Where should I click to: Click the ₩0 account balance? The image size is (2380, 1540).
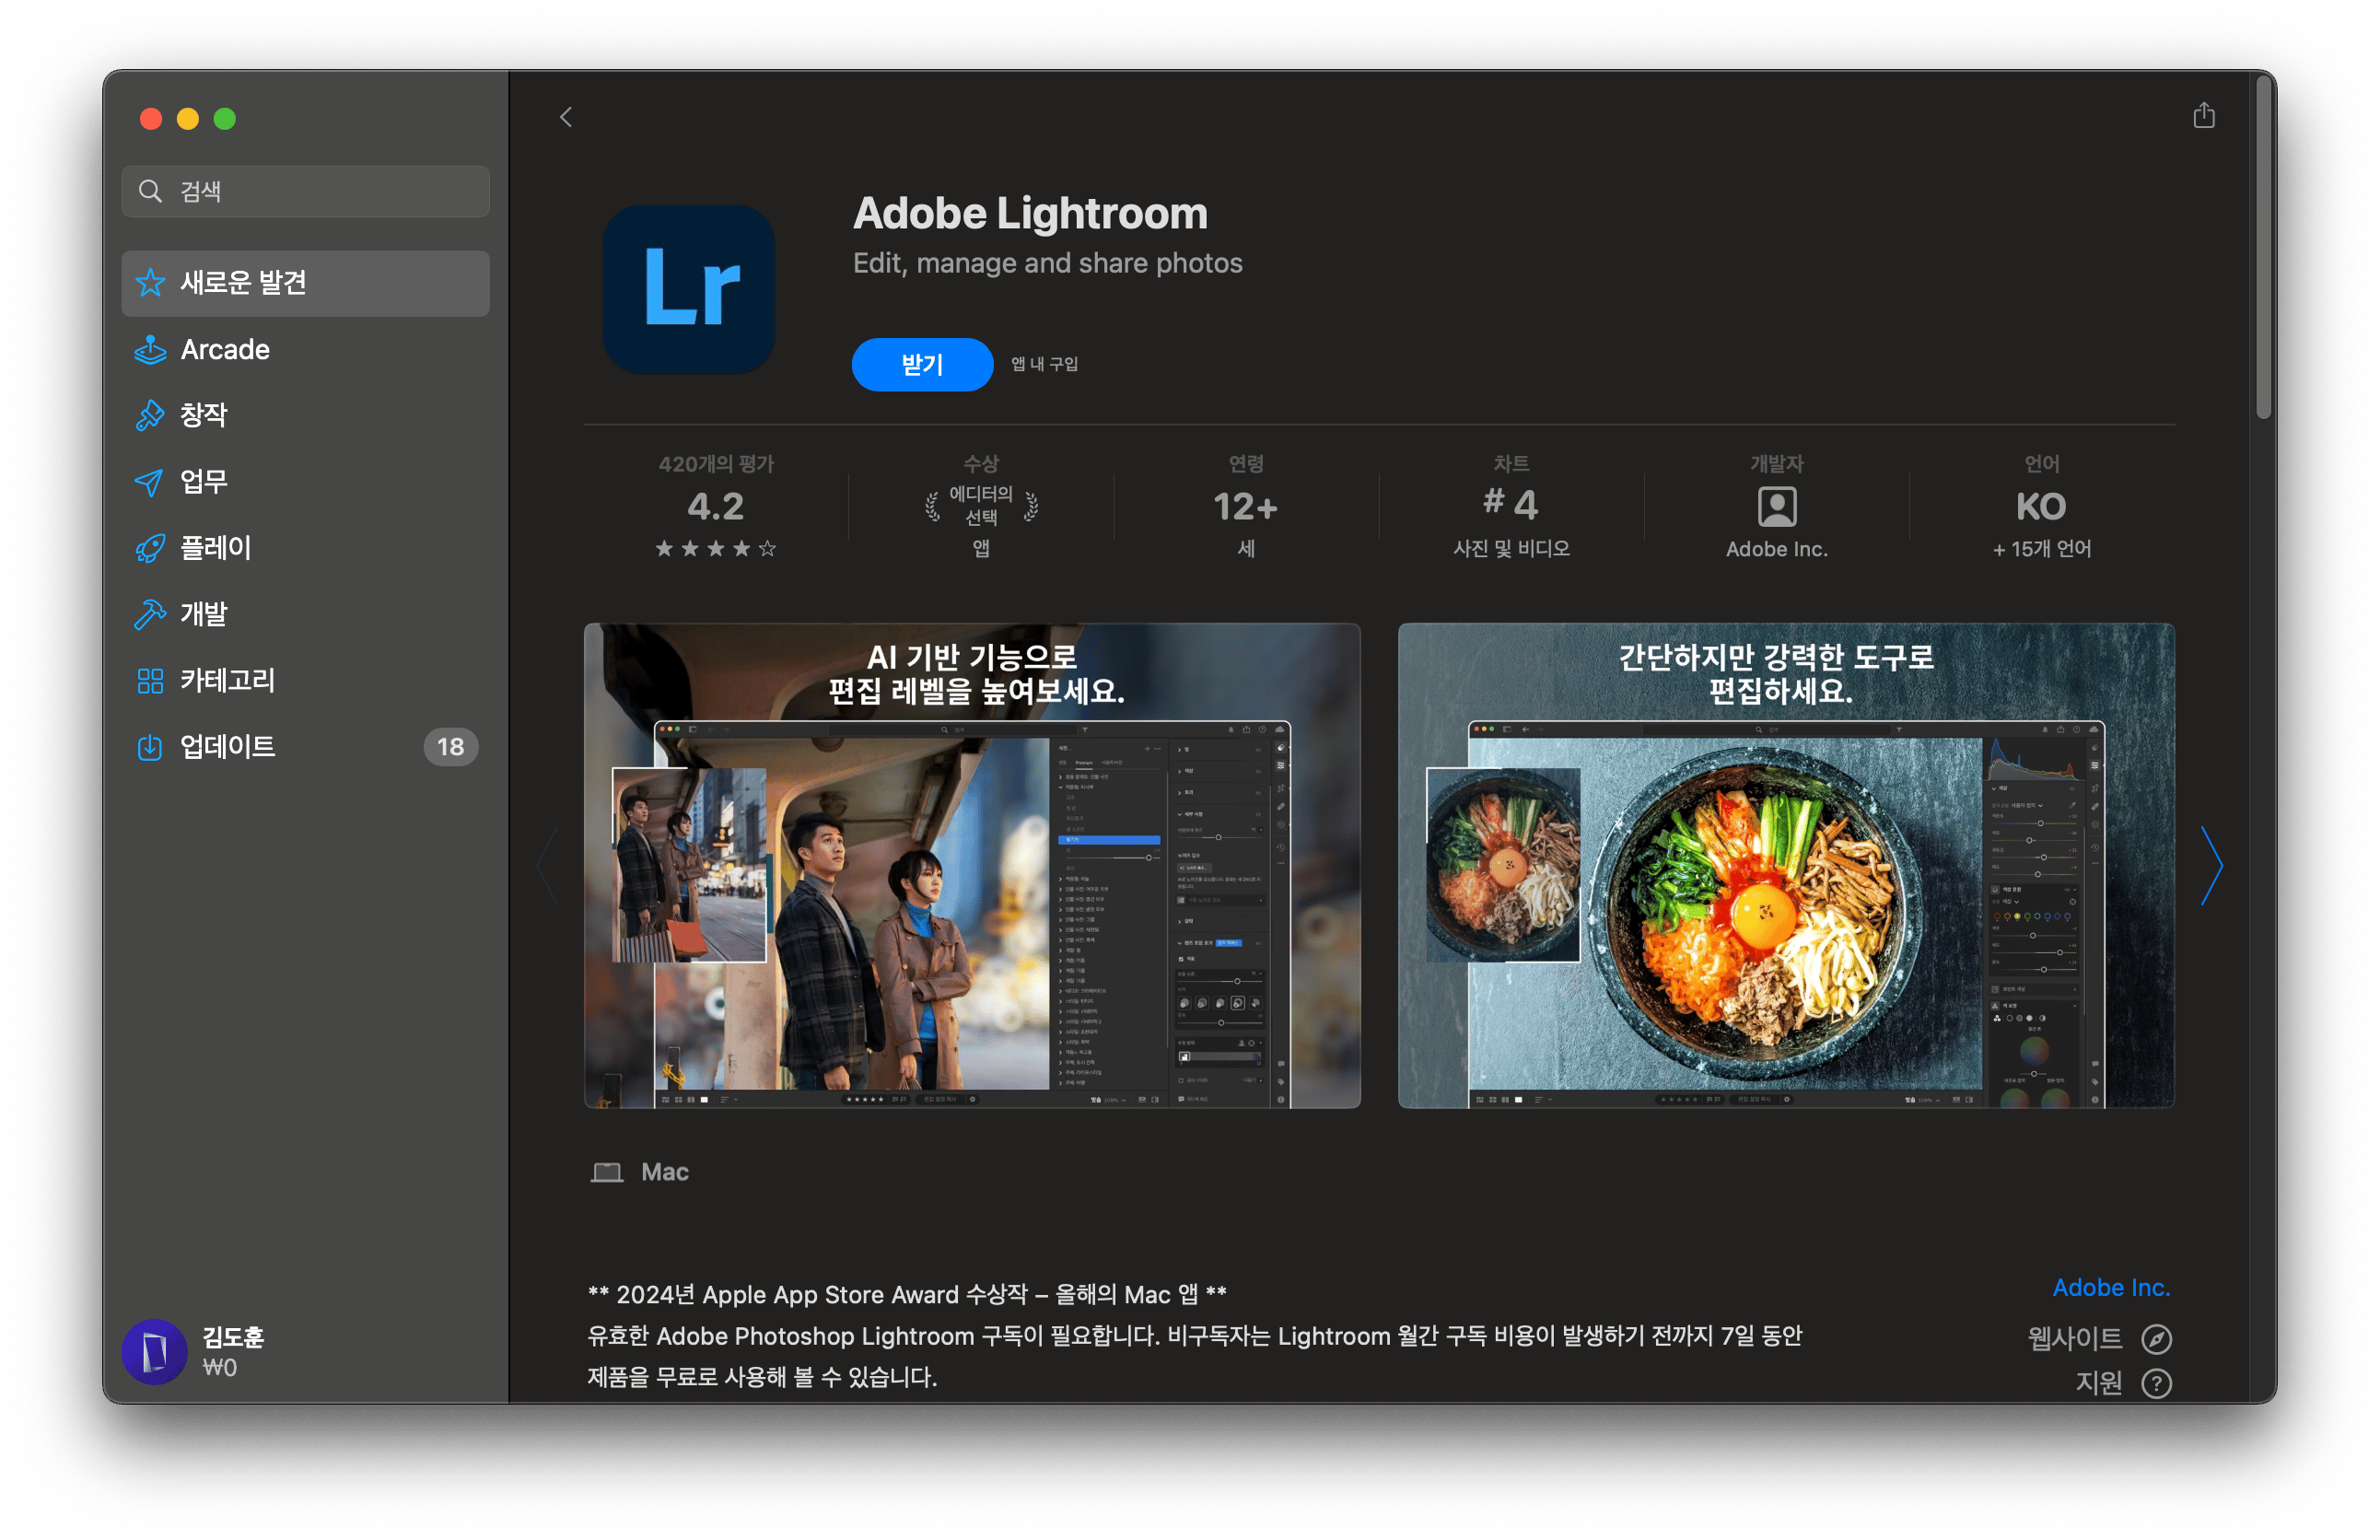(220, 1368)
